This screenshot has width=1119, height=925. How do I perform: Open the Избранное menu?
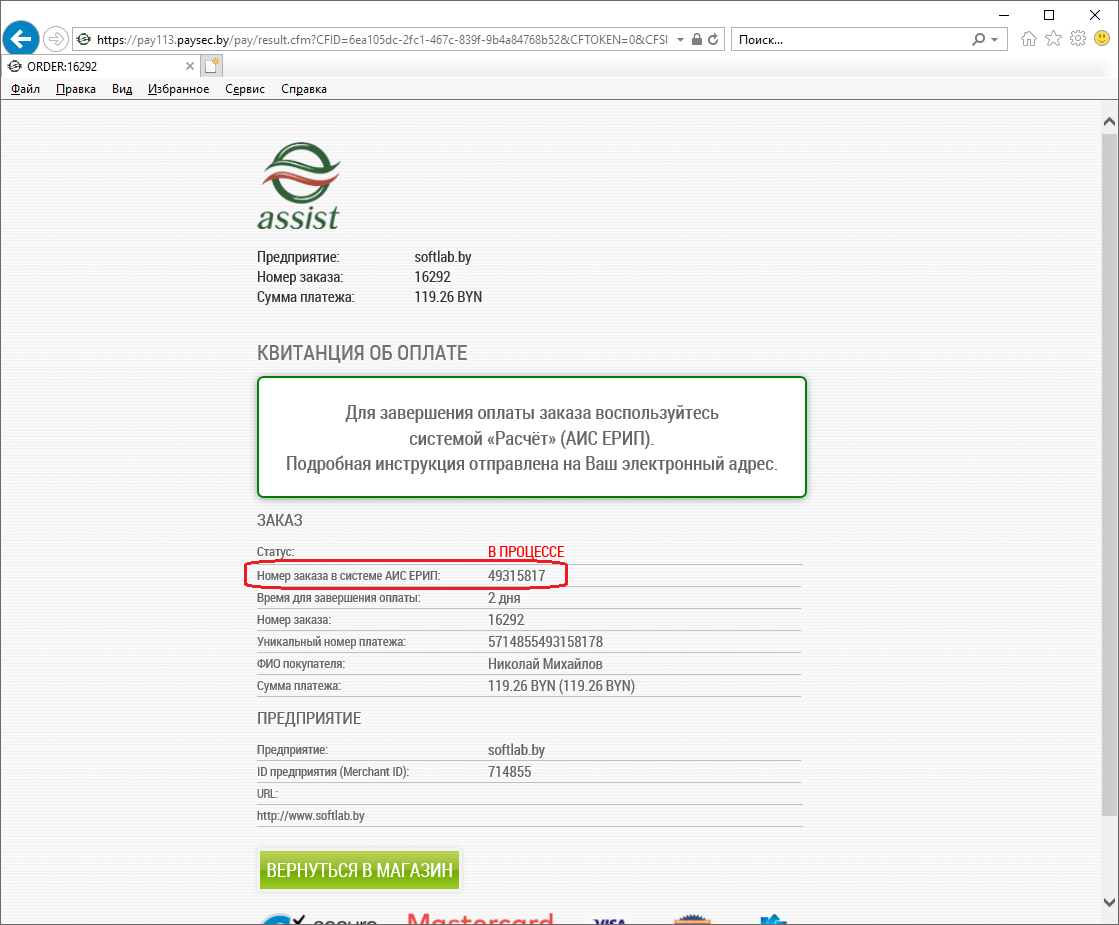178,89
